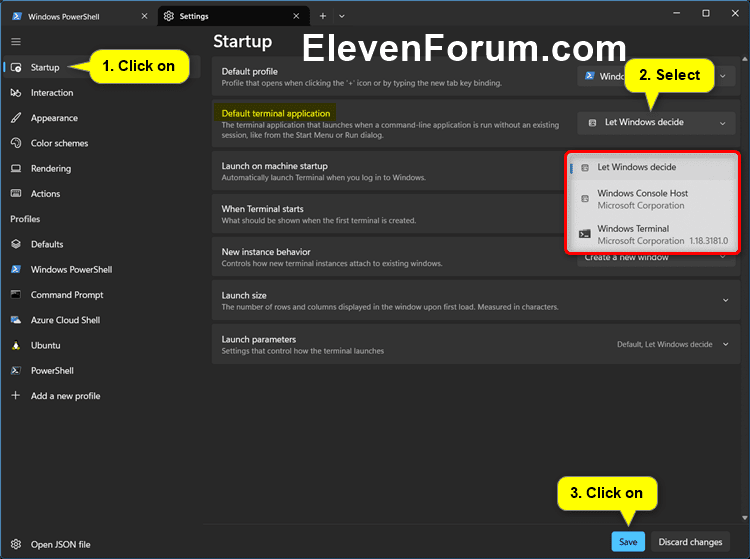Click the Save button
750x559 pixels.
click(x=628, y=541)
